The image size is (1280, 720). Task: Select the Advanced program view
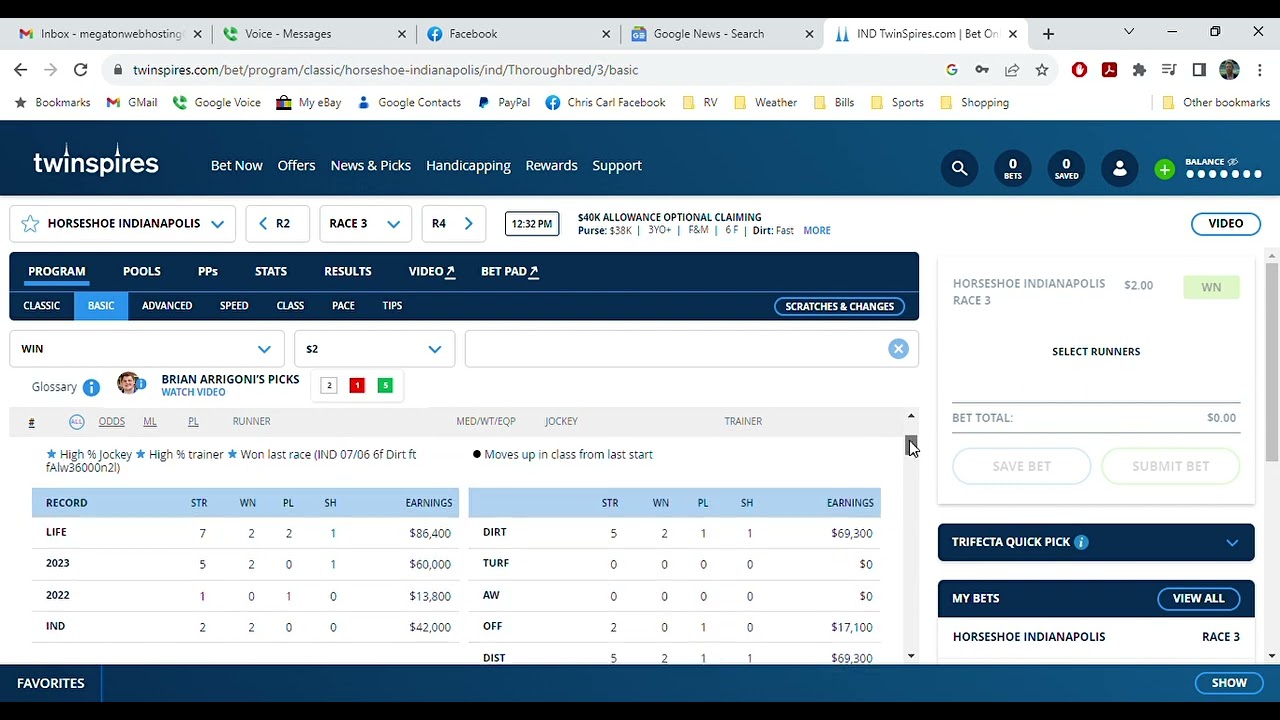(167, 306)
